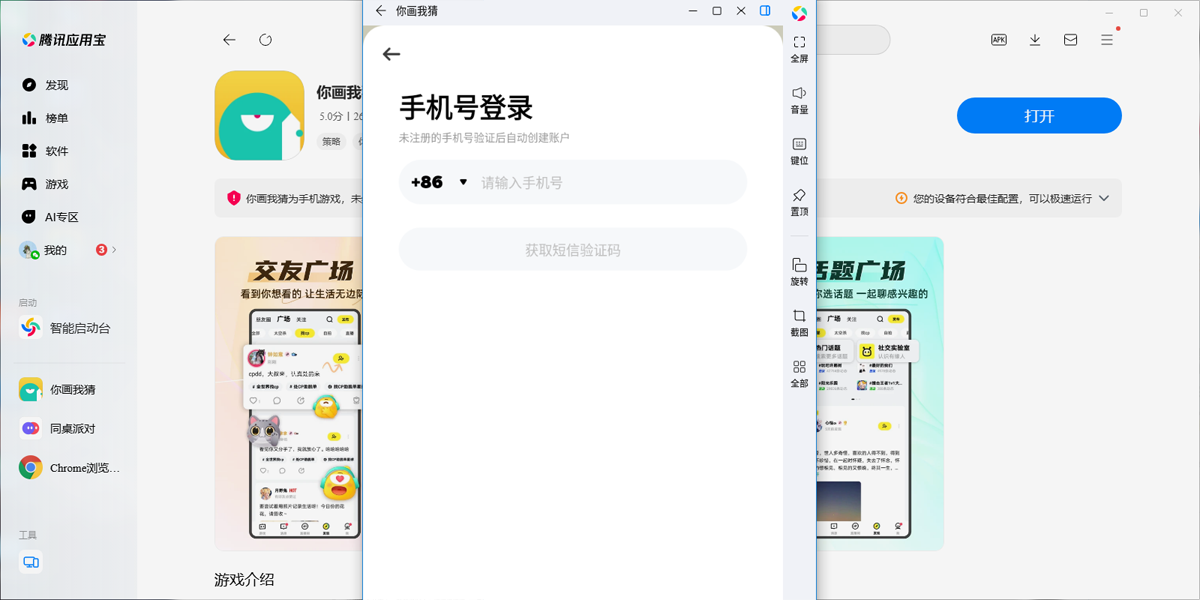Image resolution: width=1200 pixels, height=600 pixels.
Task: Open 发现 in store sidebar
Action: 46,85
